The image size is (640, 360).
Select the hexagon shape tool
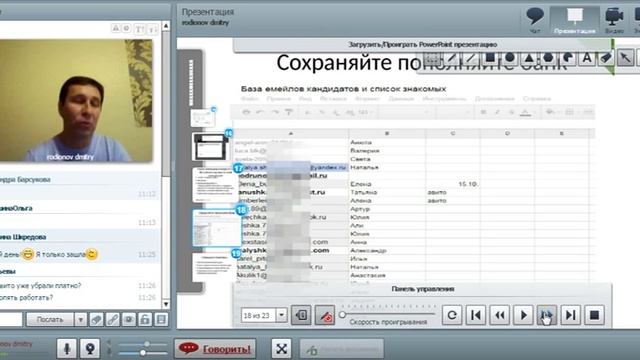pos(548,58)
